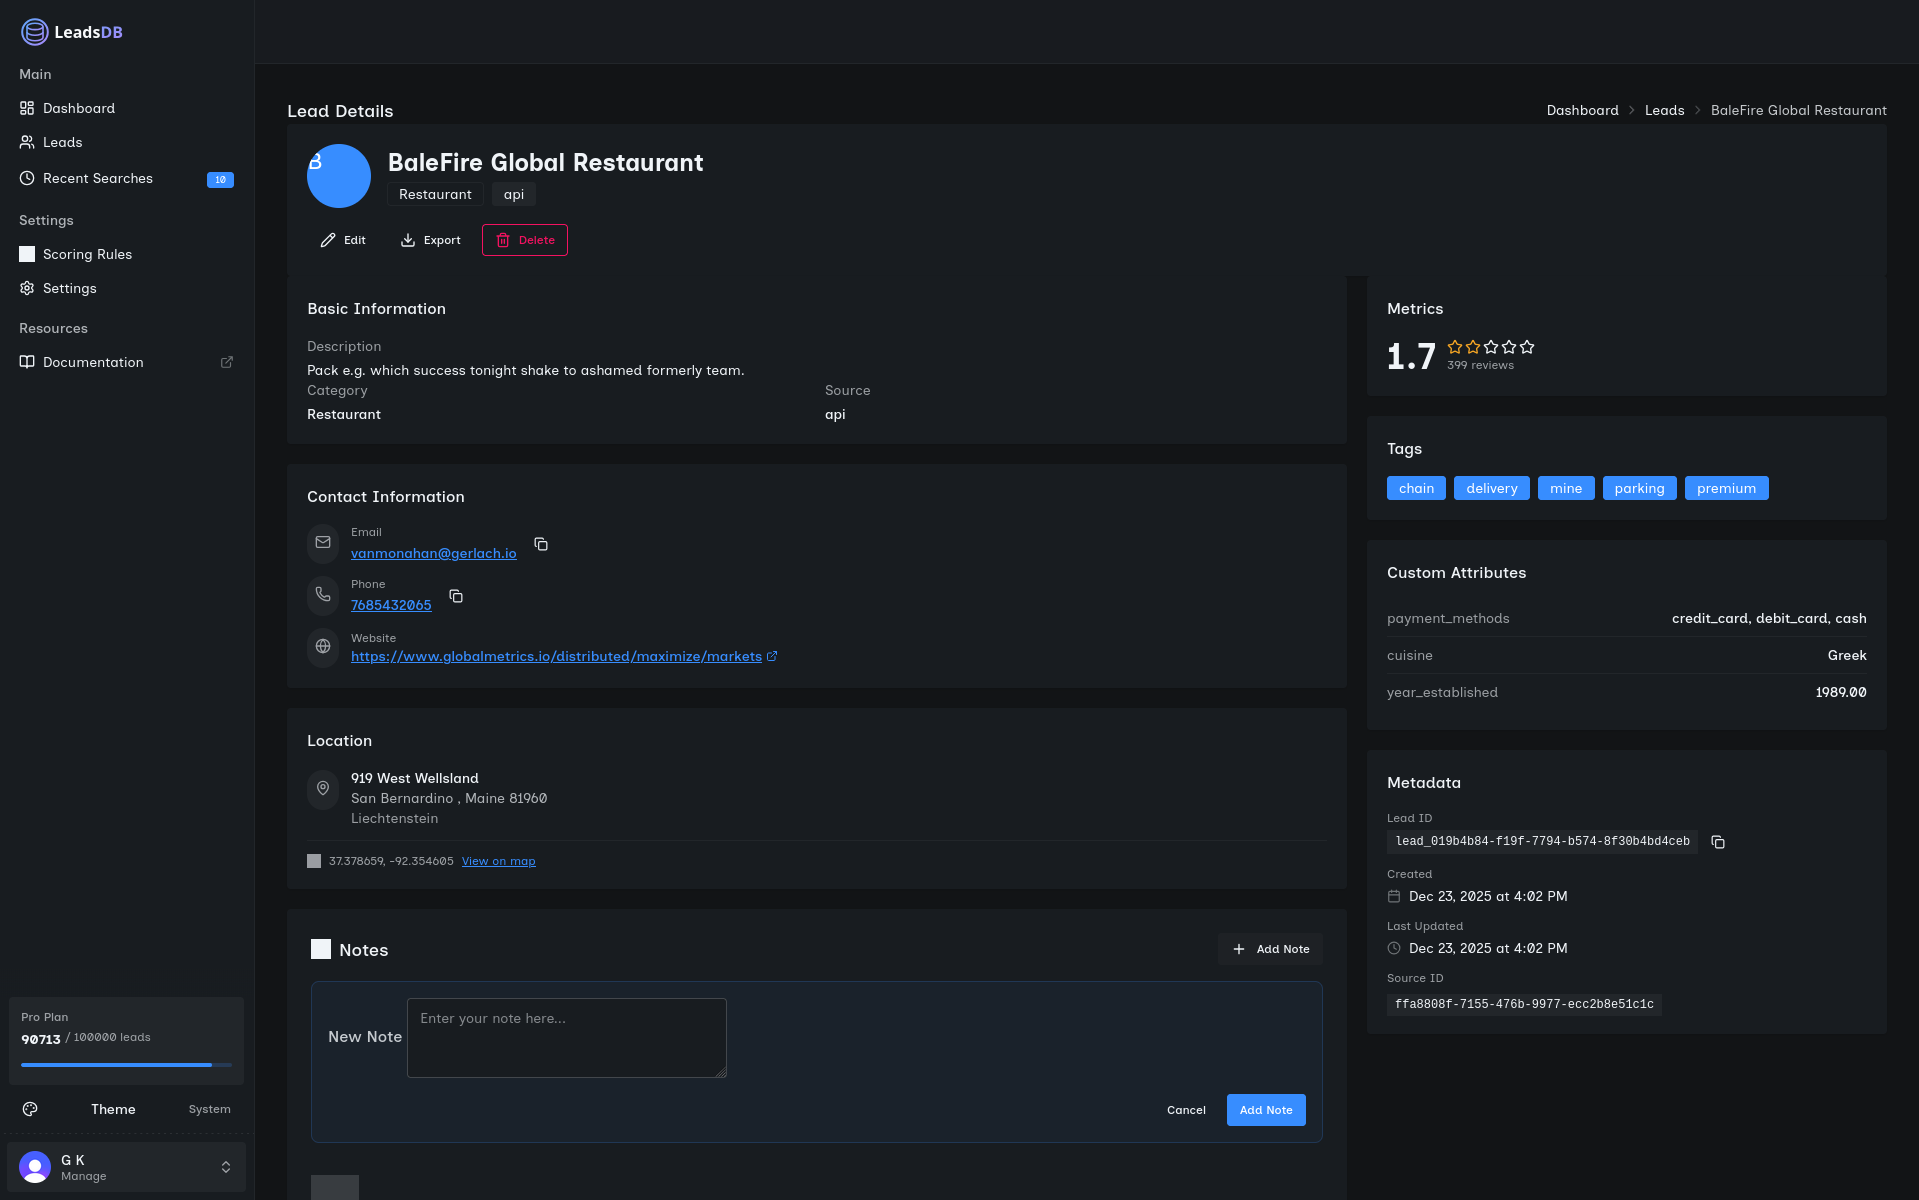Copy the Lead ID with the copy icon
The width and height of the screenshot is (1919, 1200).
(x=1718, y=842)
